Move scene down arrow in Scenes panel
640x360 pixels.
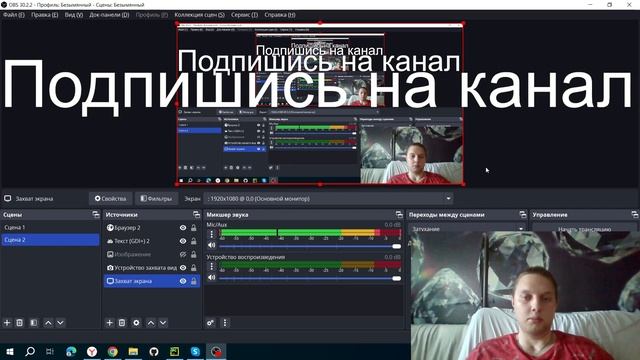tap(60, 323)
